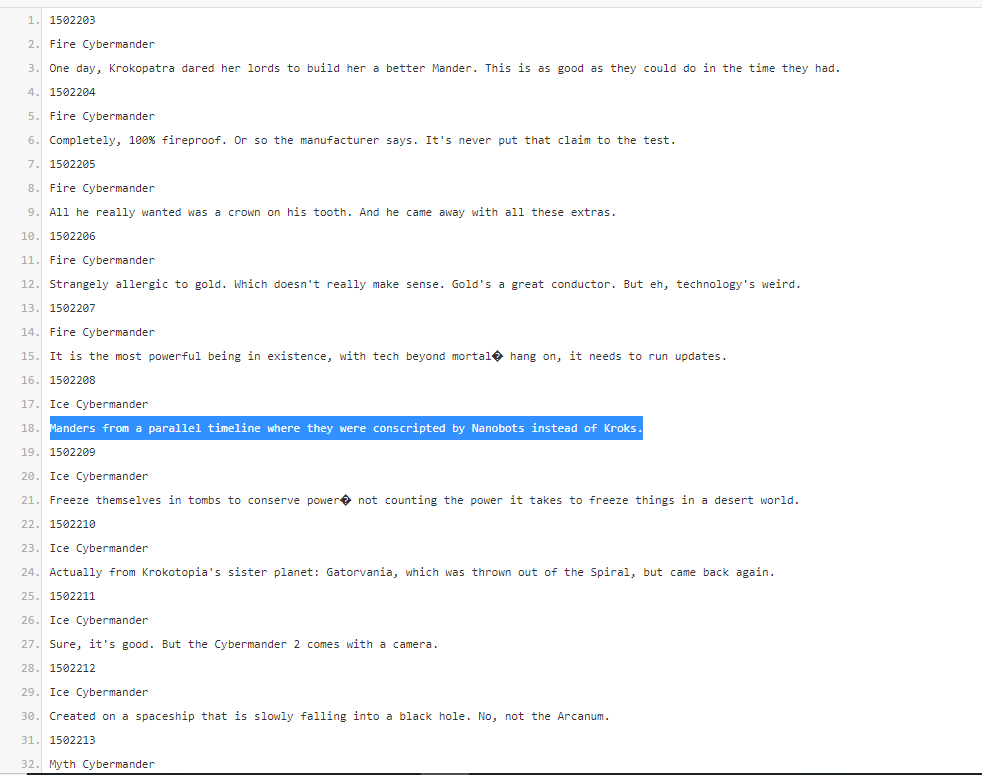This screenshot has height=775, width=982.
Task: Click the 'Cybermander 2 comes with a camera' line
Action: (x=244, y=645)
